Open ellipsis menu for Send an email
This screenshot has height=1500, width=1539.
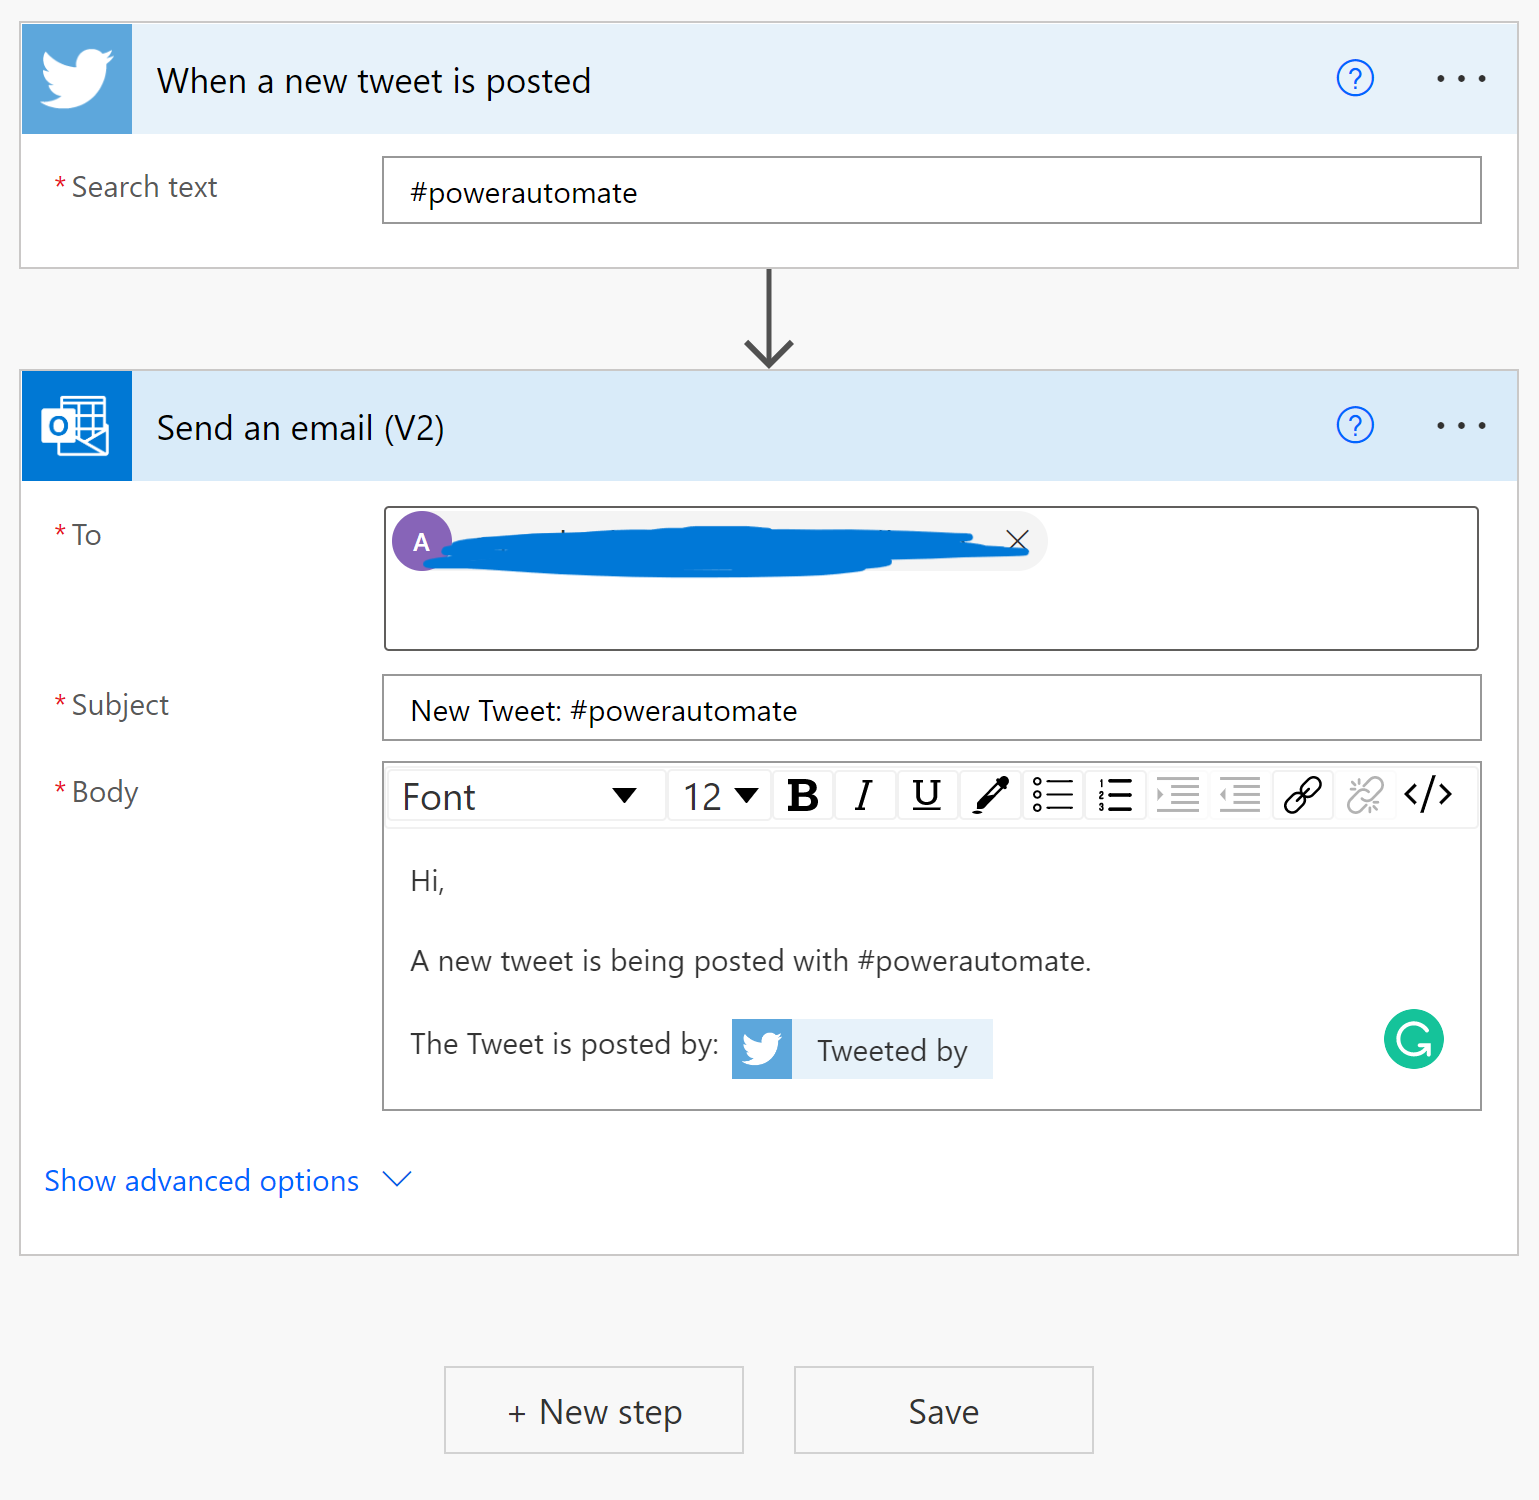click(x=1461, y=426)
